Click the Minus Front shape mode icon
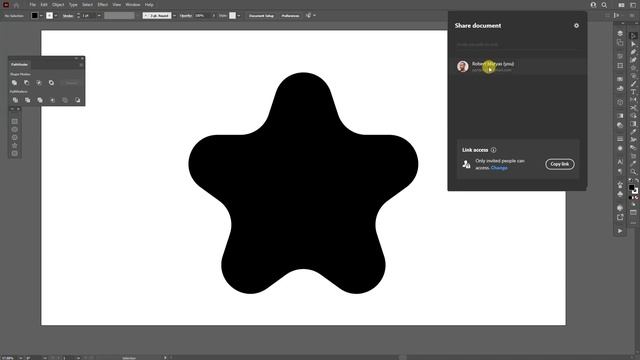This screenshot has width=640, height=360. click(27, 83)
